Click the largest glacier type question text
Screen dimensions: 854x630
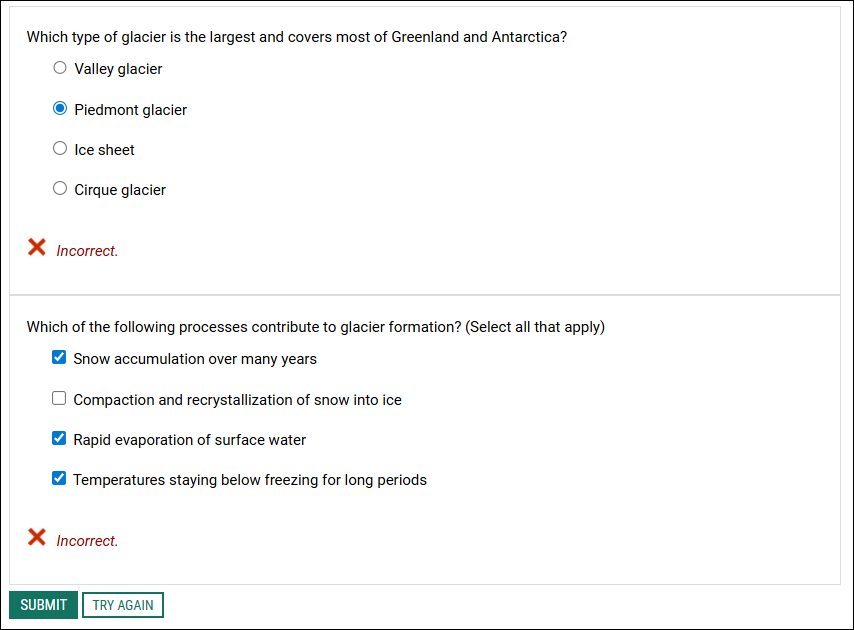tap(297, 36)
